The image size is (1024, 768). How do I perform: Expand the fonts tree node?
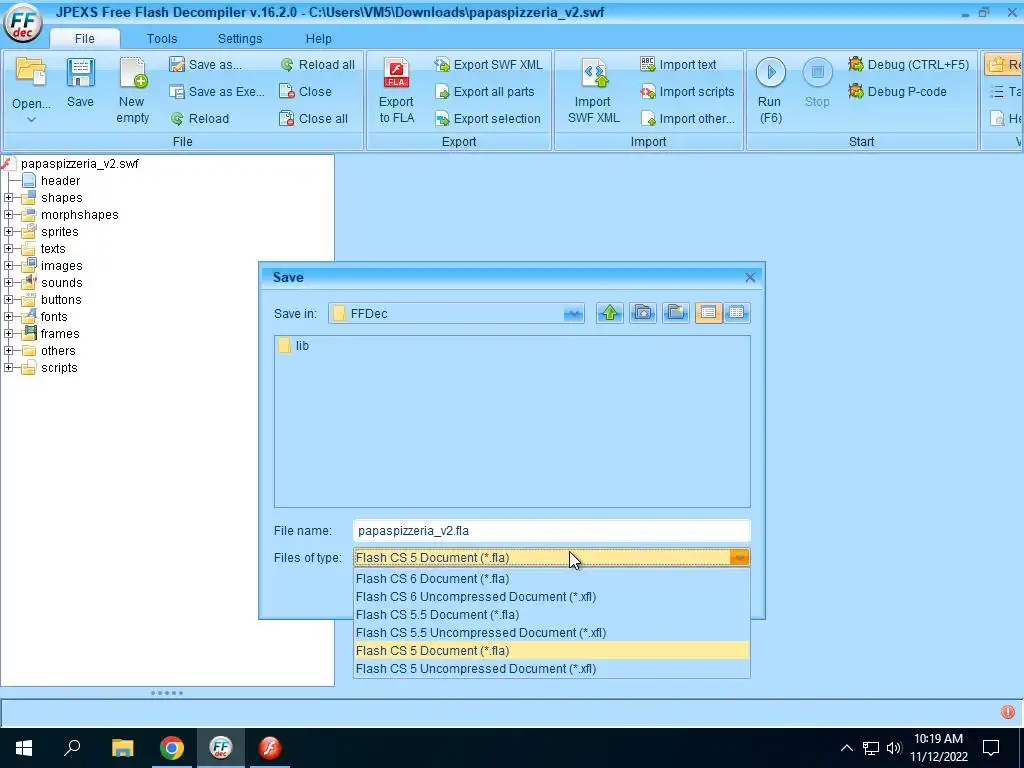coord(8,316)
